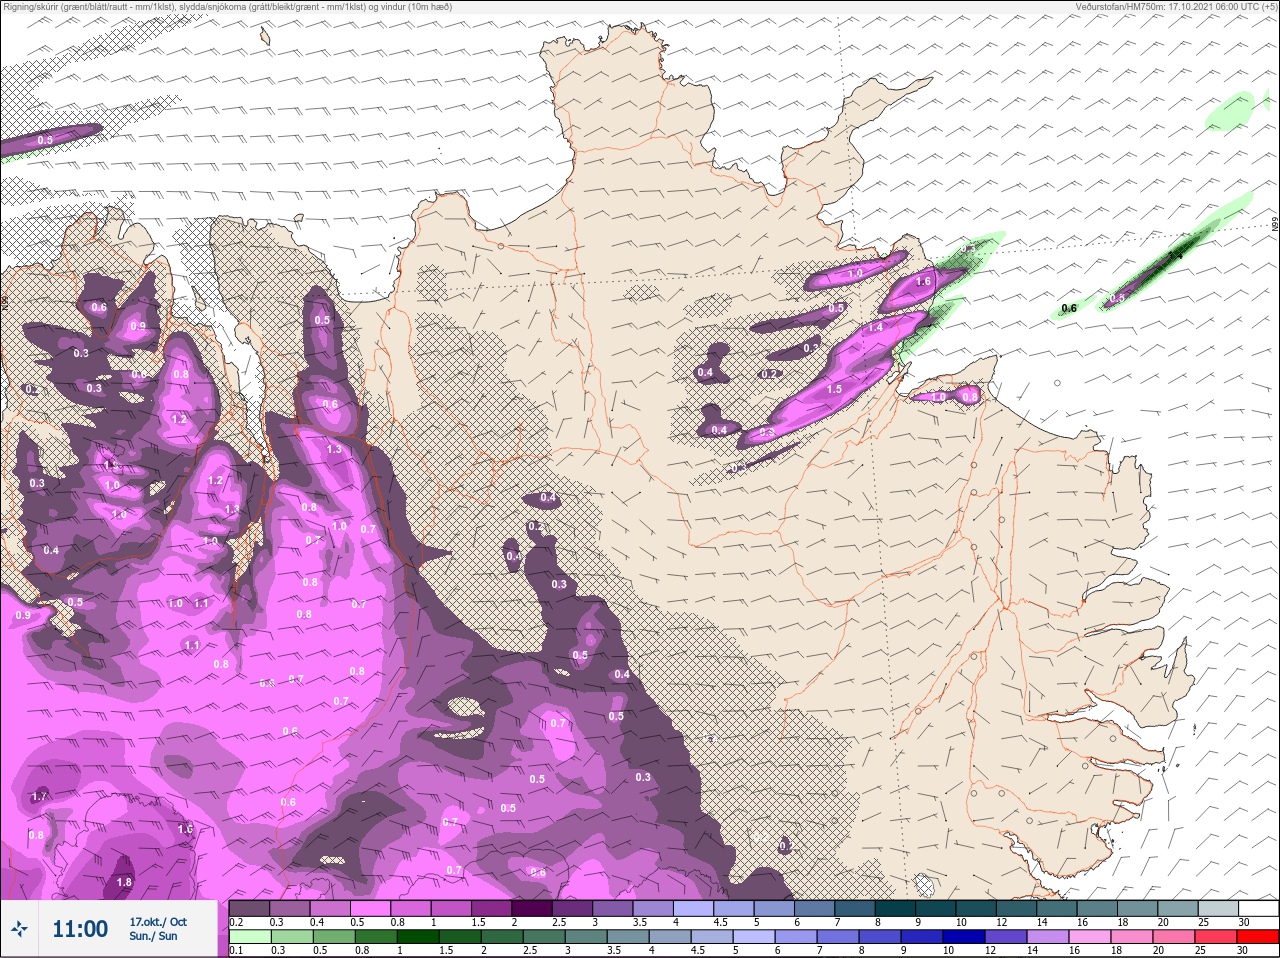Click the 'Sun./ Sun' weekday label
Viewport: 1280px width, 958px height.
(x=153, y=936)
